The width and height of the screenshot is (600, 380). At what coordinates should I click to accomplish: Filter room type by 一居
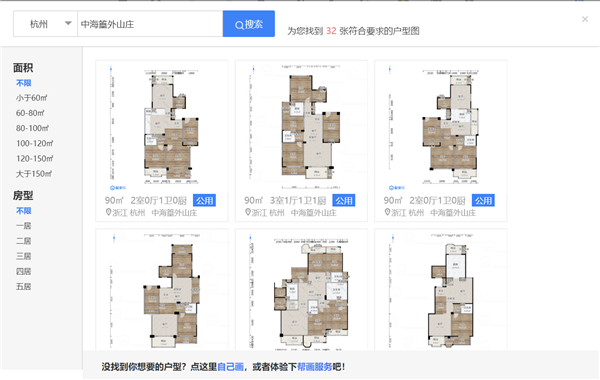click(23, 226)
